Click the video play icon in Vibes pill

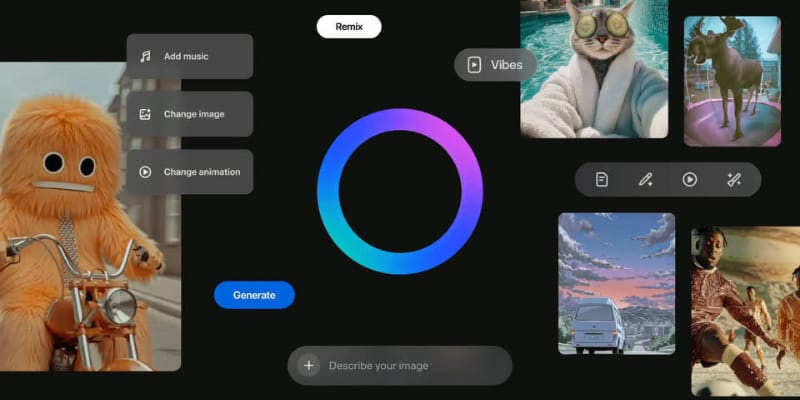(x=474, y=65)
